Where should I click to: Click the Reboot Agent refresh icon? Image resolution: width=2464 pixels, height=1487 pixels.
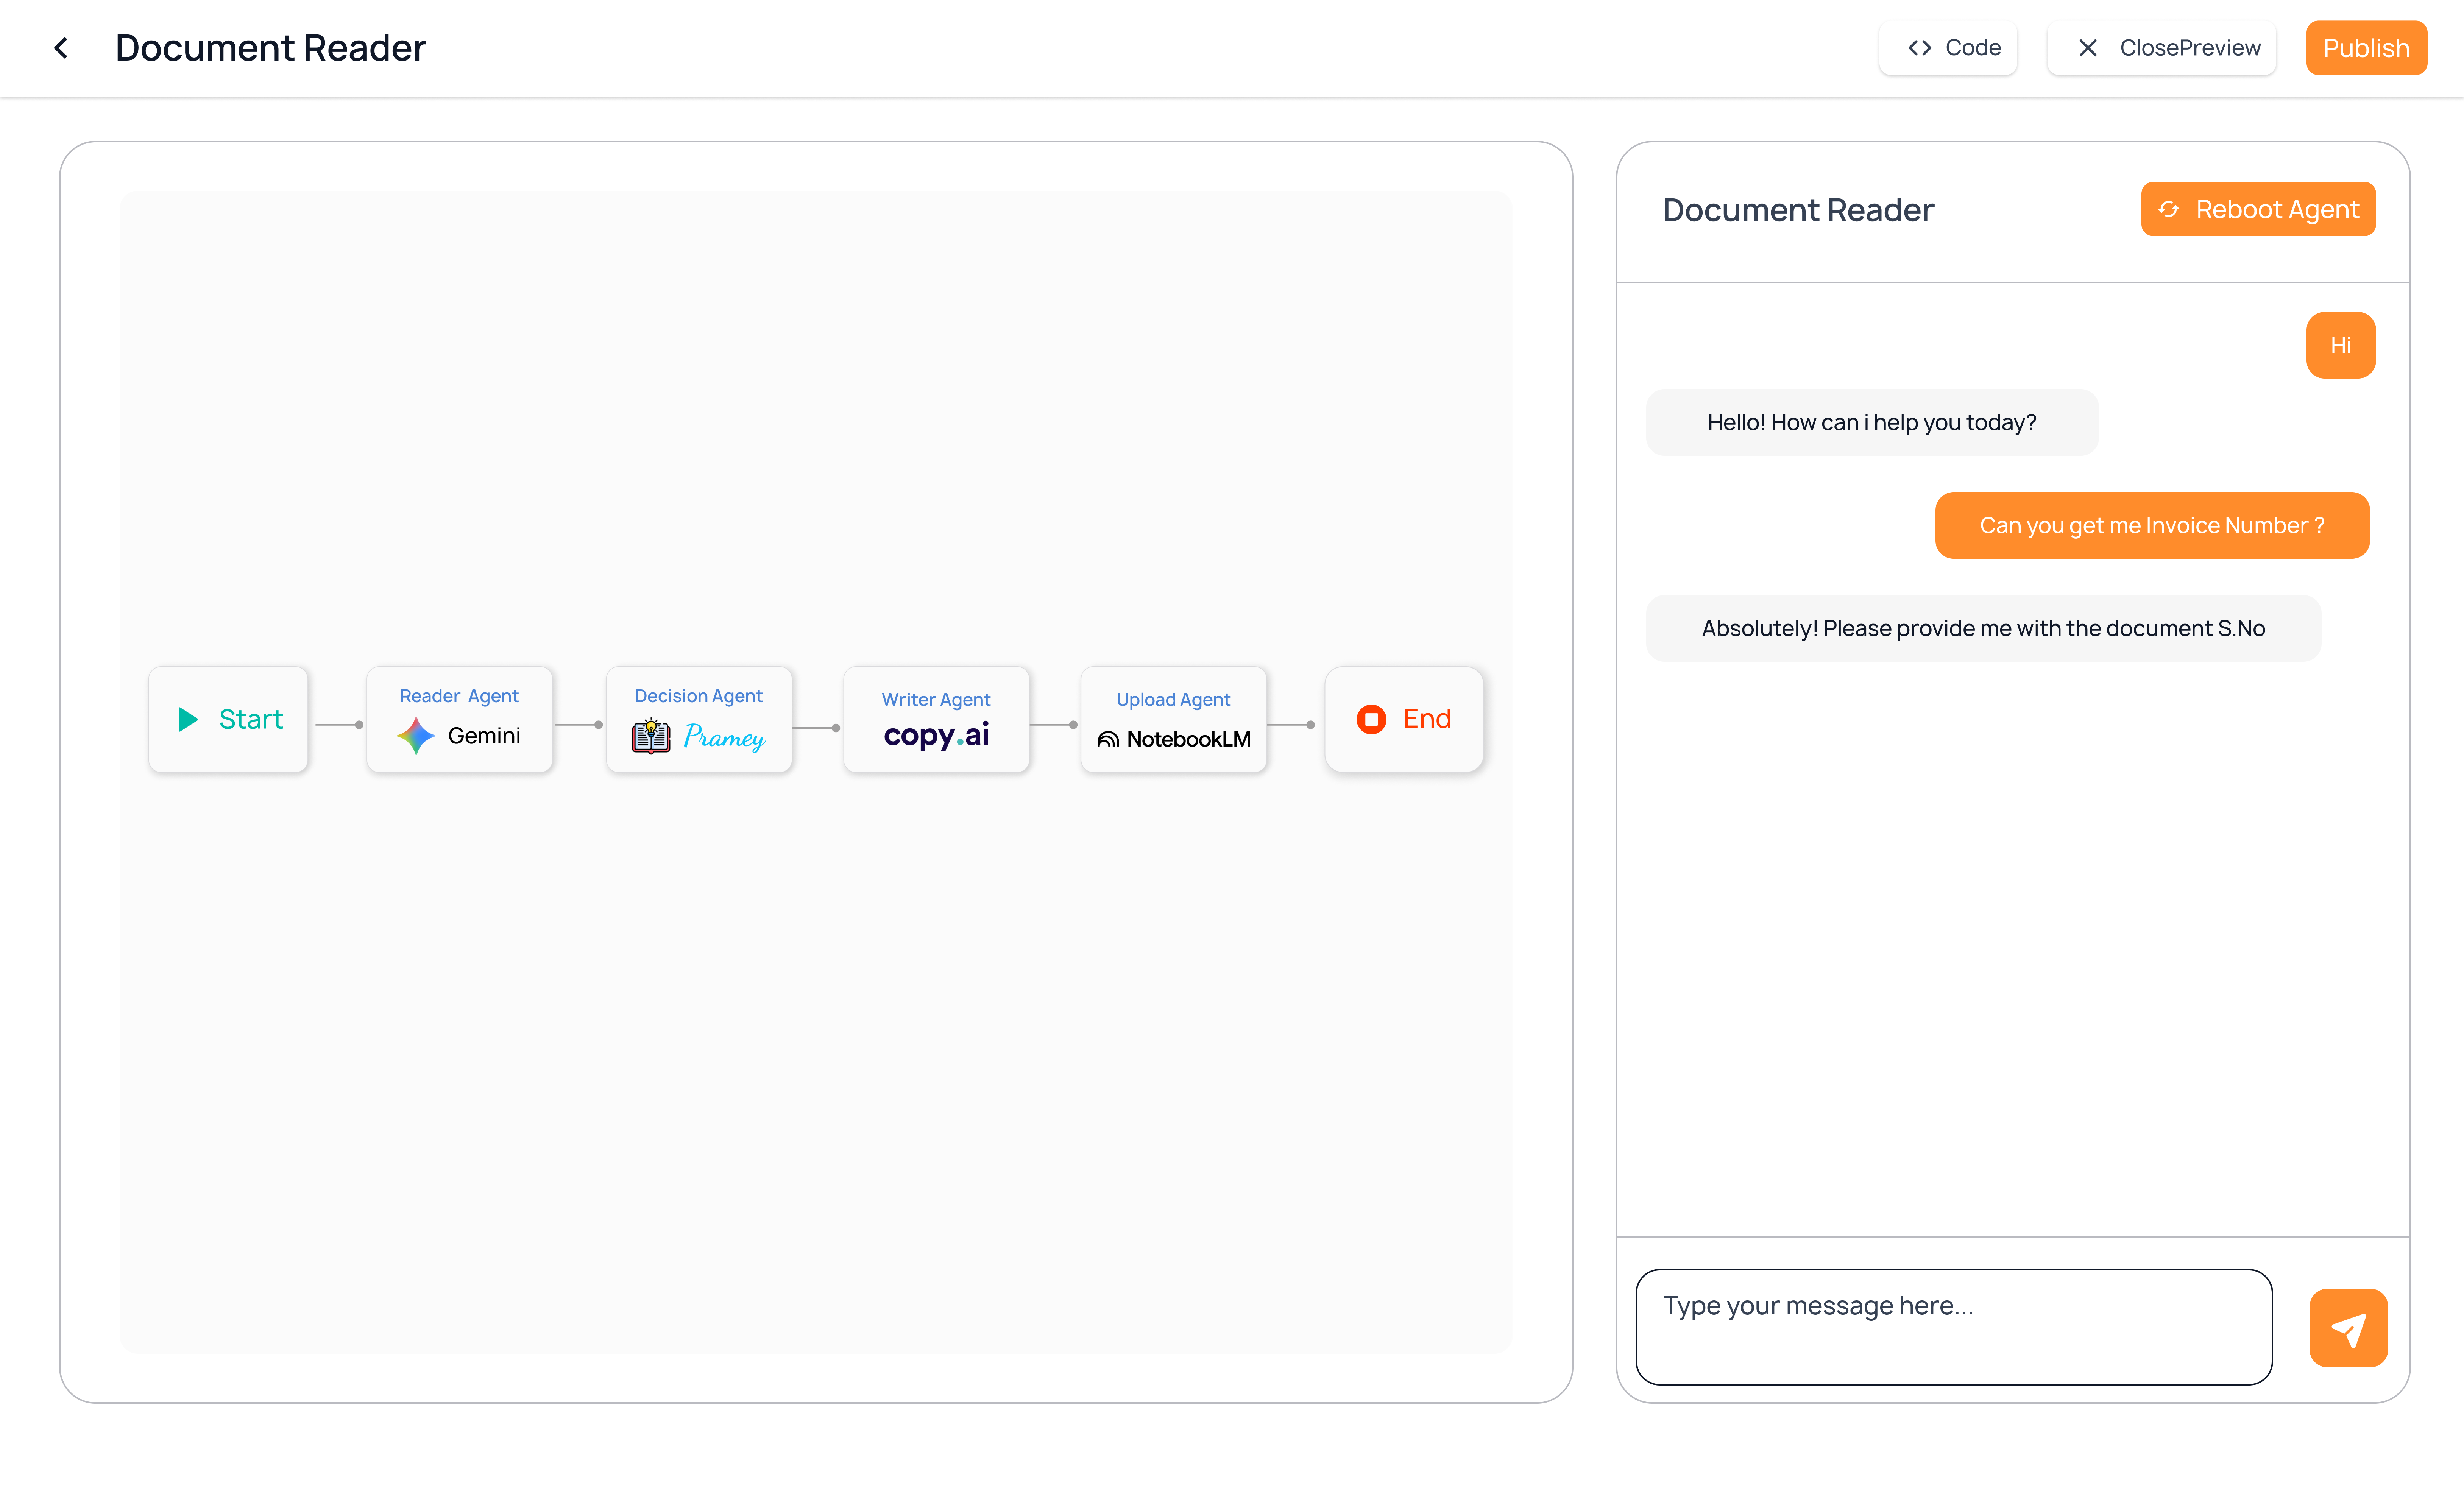pos(2168,209)
